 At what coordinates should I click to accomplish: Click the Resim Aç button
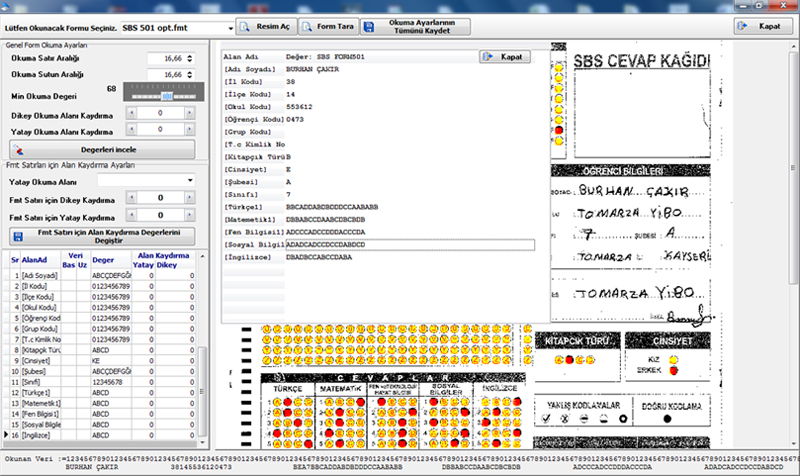tap(266, 27)
